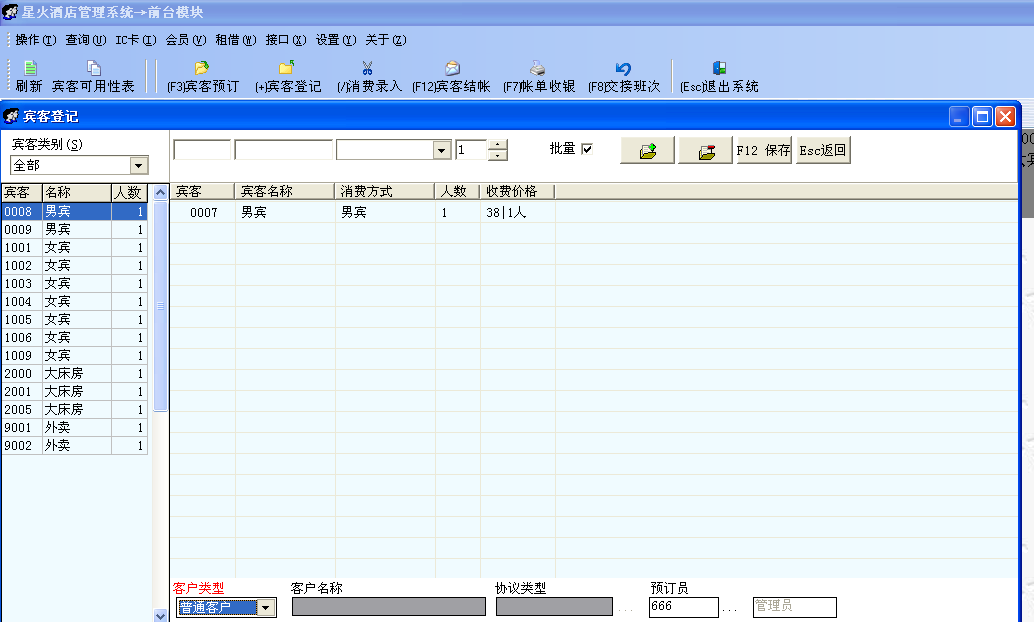Increase the guest count with spinner up arrow
1034x622 pixels.
click(x=498, y=145)
